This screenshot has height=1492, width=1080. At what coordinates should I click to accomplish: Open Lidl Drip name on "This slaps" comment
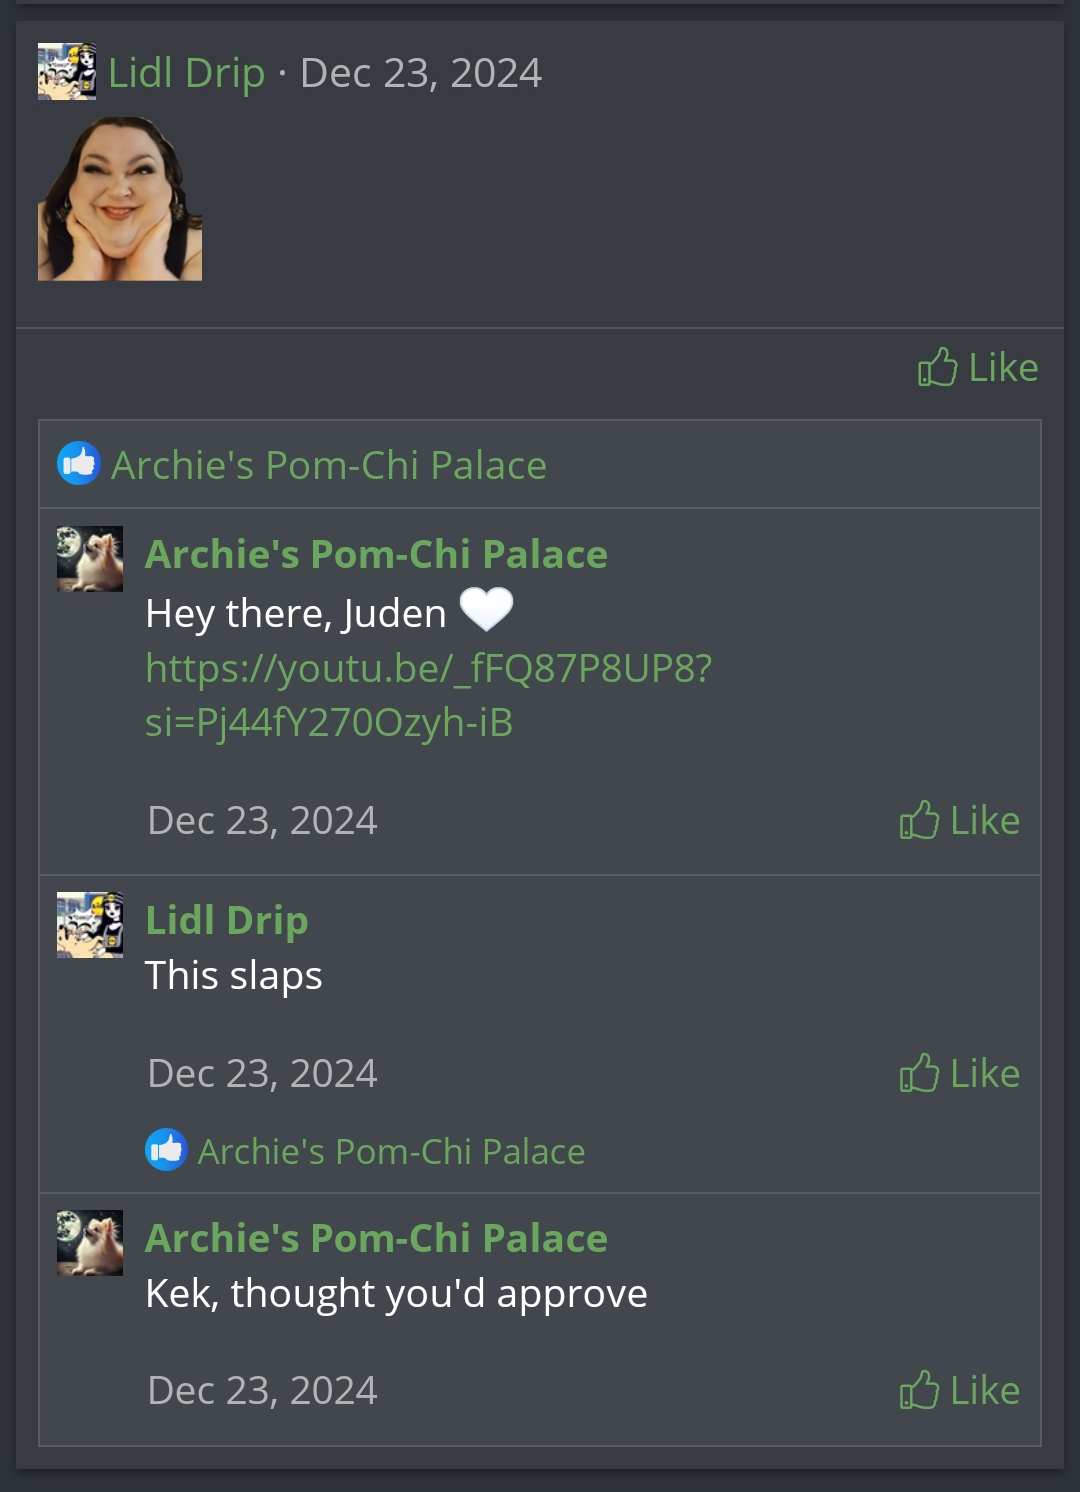point(227,921)
